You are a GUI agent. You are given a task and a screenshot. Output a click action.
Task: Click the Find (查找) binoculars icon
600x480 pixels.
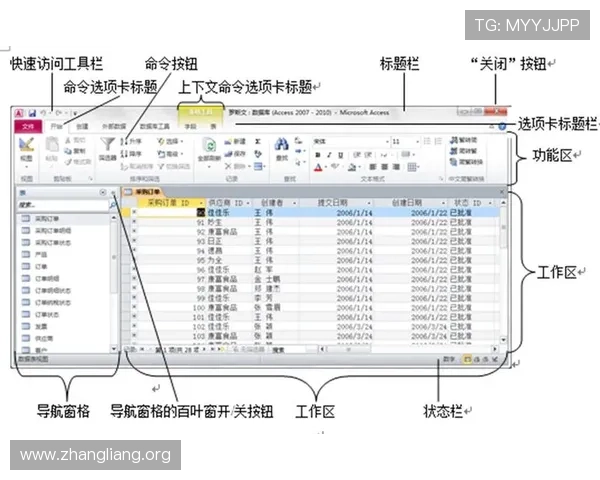pos(282,145)
